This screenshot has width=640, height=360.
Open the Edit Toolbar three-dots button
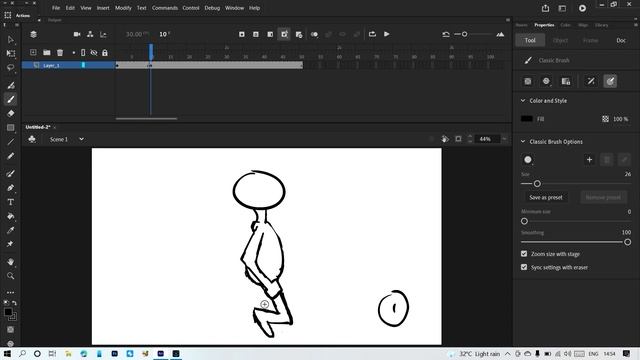(11, 292)
